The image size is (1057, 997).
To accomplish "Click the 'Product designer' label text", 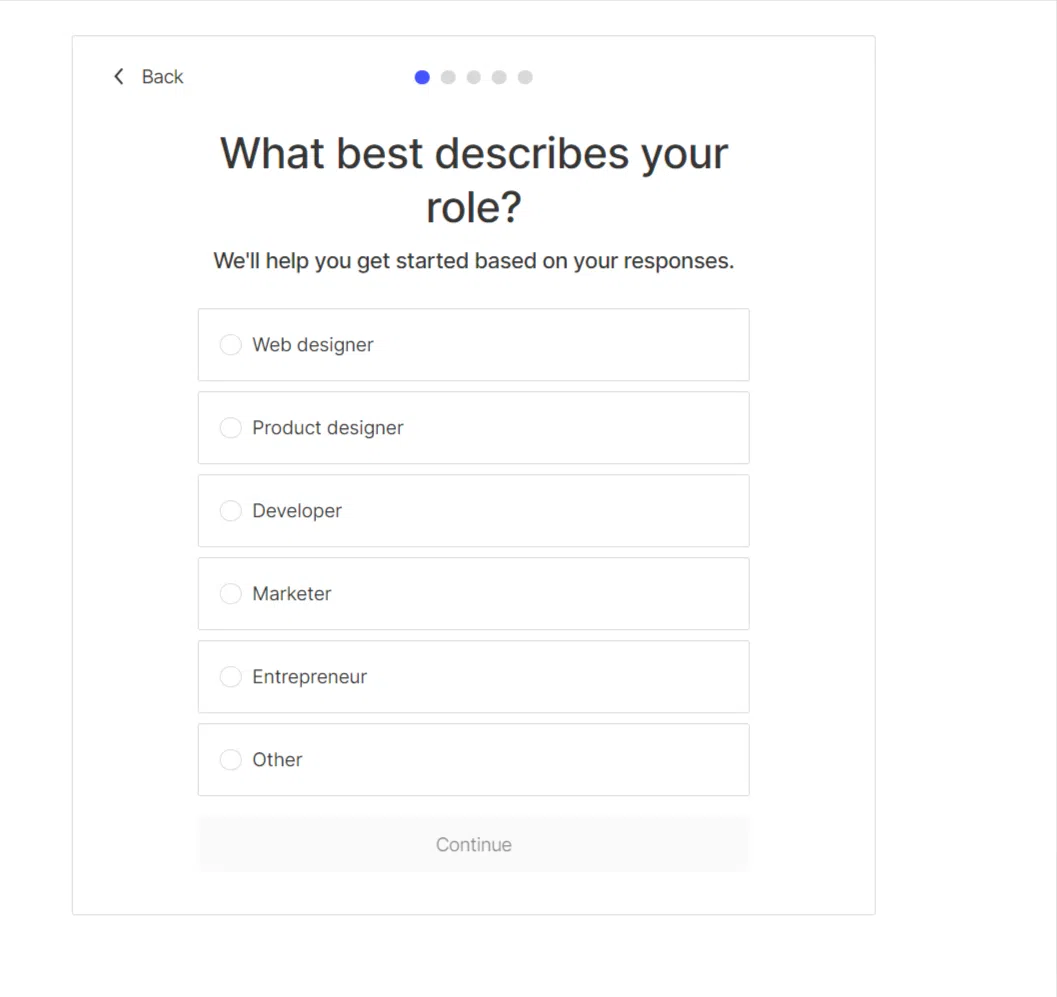I will (x=328, y=428).
